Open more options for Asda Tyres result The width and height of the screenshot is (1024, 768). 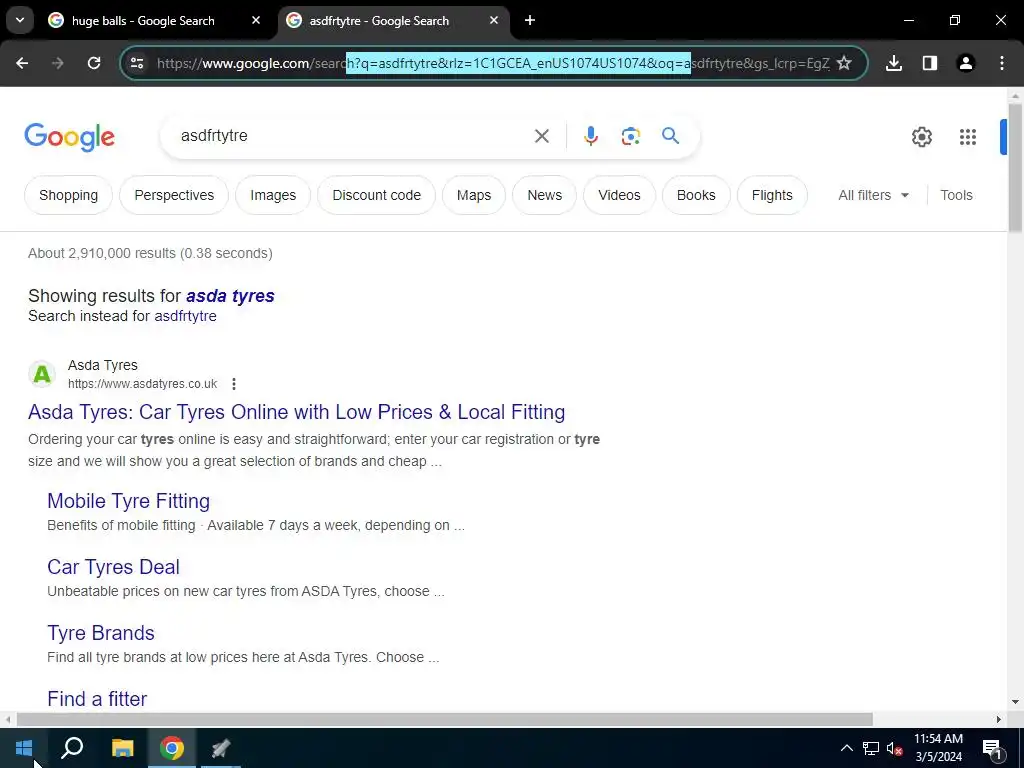pos(234,384)
